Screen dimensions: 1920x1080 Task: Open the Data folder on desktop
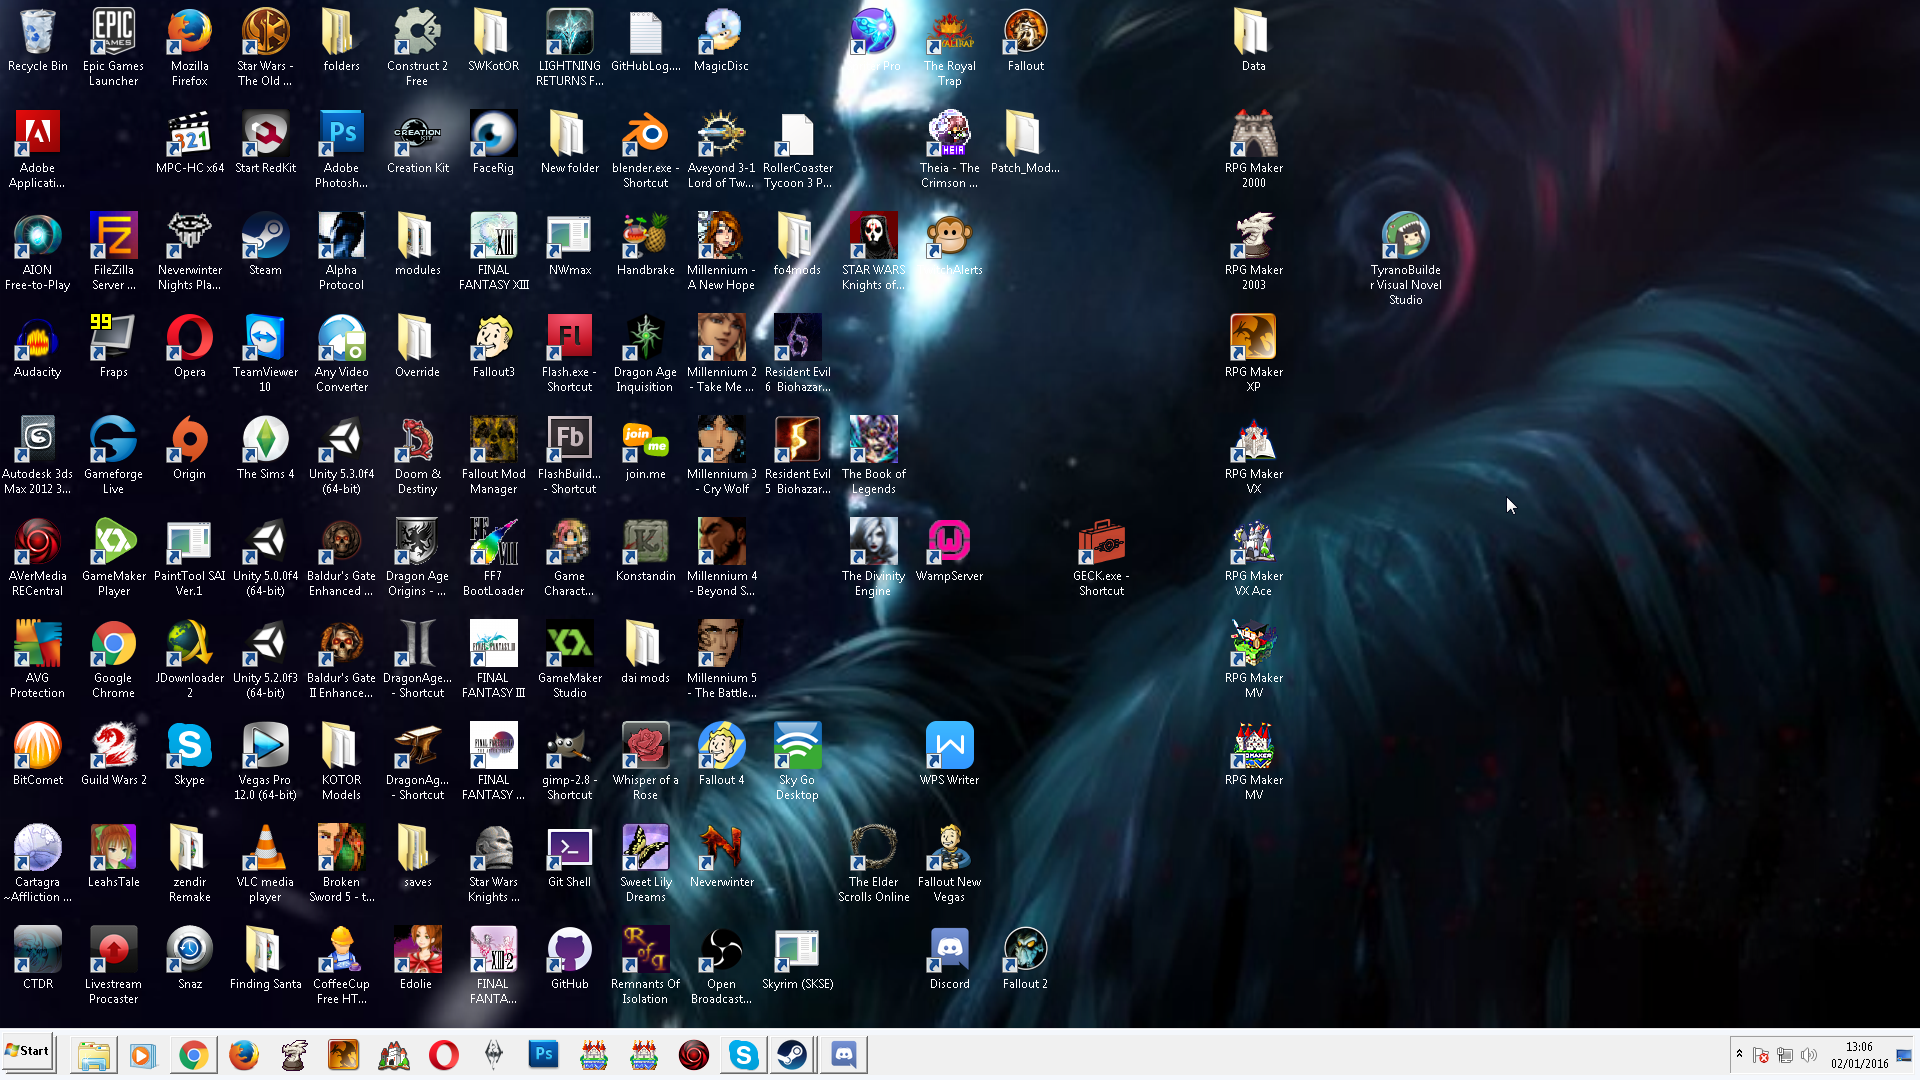tap(1253, 41)
